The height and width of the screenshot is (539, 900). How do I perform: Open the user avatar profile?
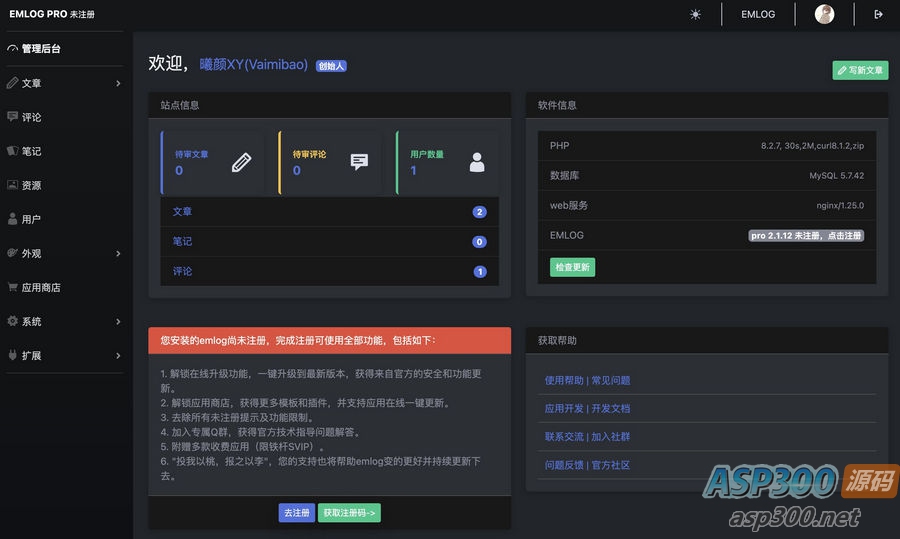click(824, 14)
